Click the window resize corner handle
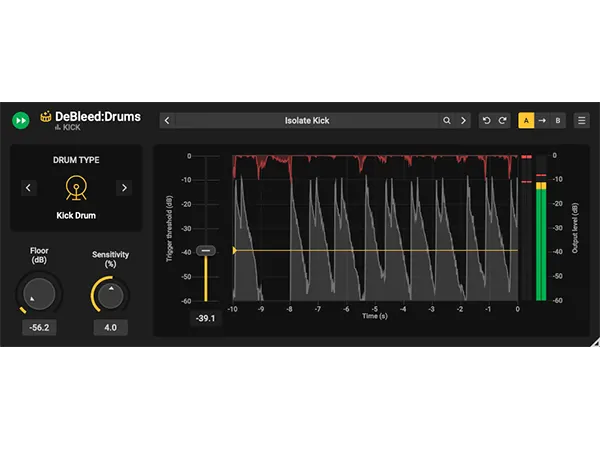The width and height of the screenshot is (600, 450). 595,342
